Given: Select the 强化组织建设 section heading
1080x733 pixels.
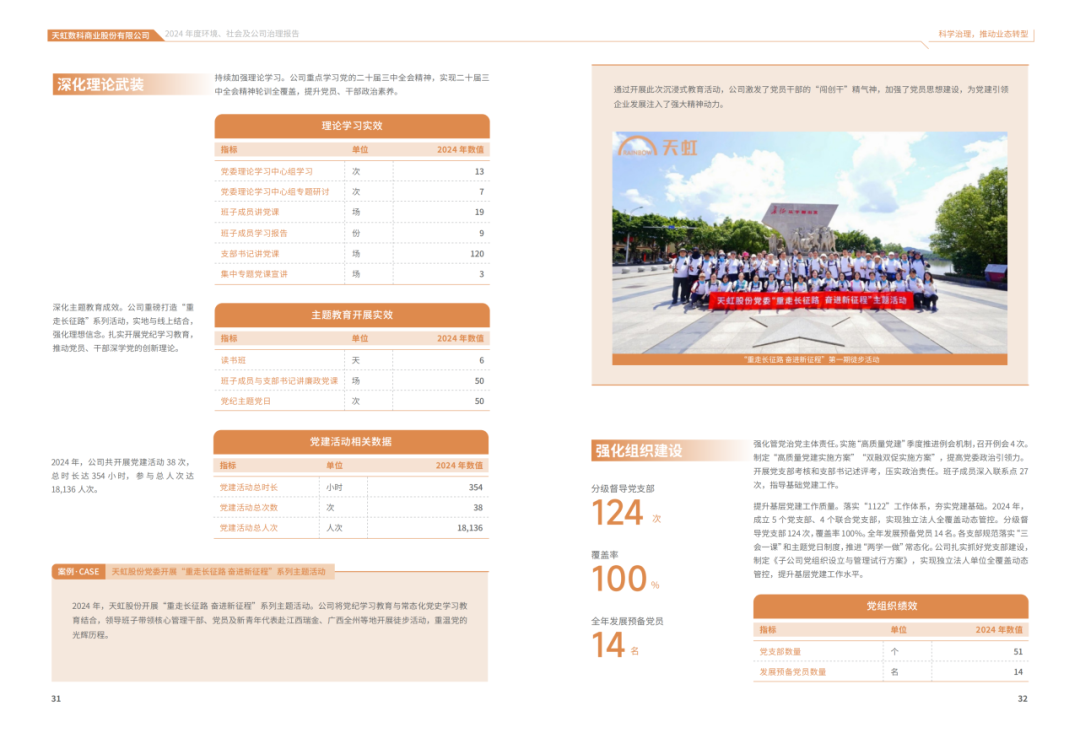Looking at the screenshot, I should tap(639, 450).
